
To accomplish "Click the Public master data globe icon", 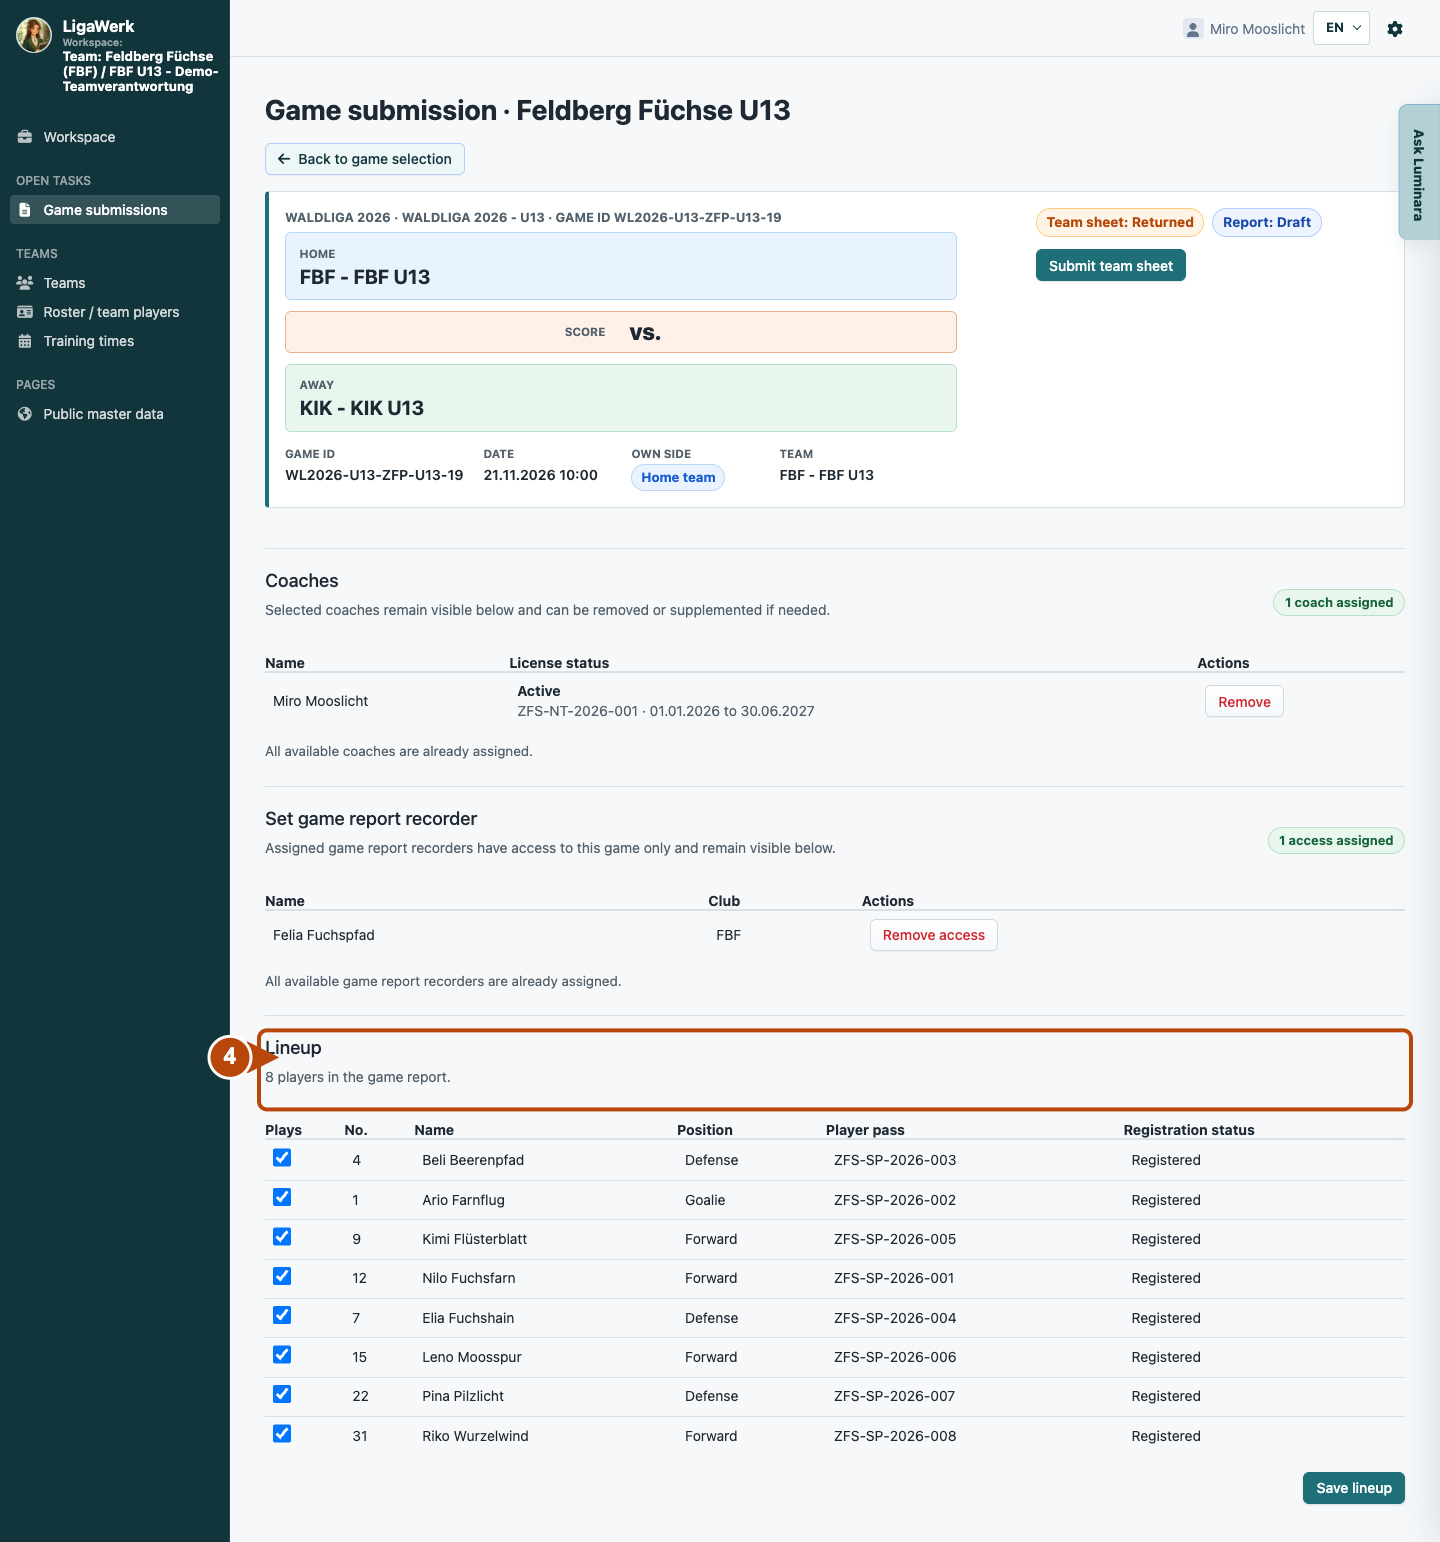I will pos(25,414).
